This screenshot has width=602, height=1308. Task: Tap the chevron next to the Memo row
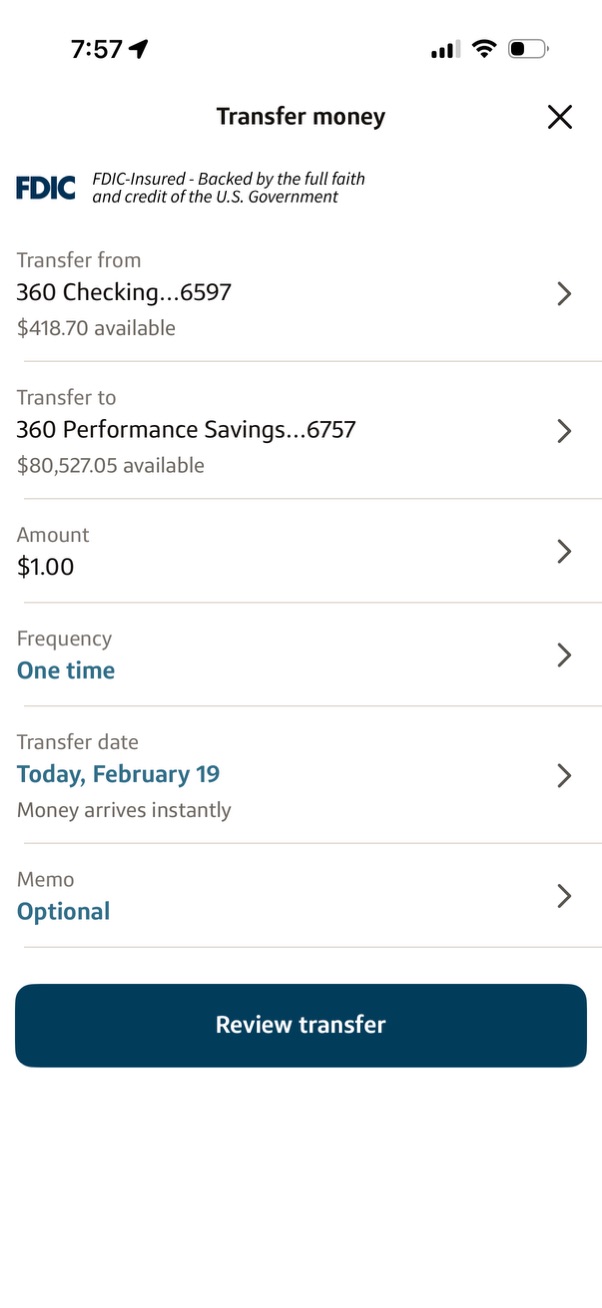coord(564,896)
